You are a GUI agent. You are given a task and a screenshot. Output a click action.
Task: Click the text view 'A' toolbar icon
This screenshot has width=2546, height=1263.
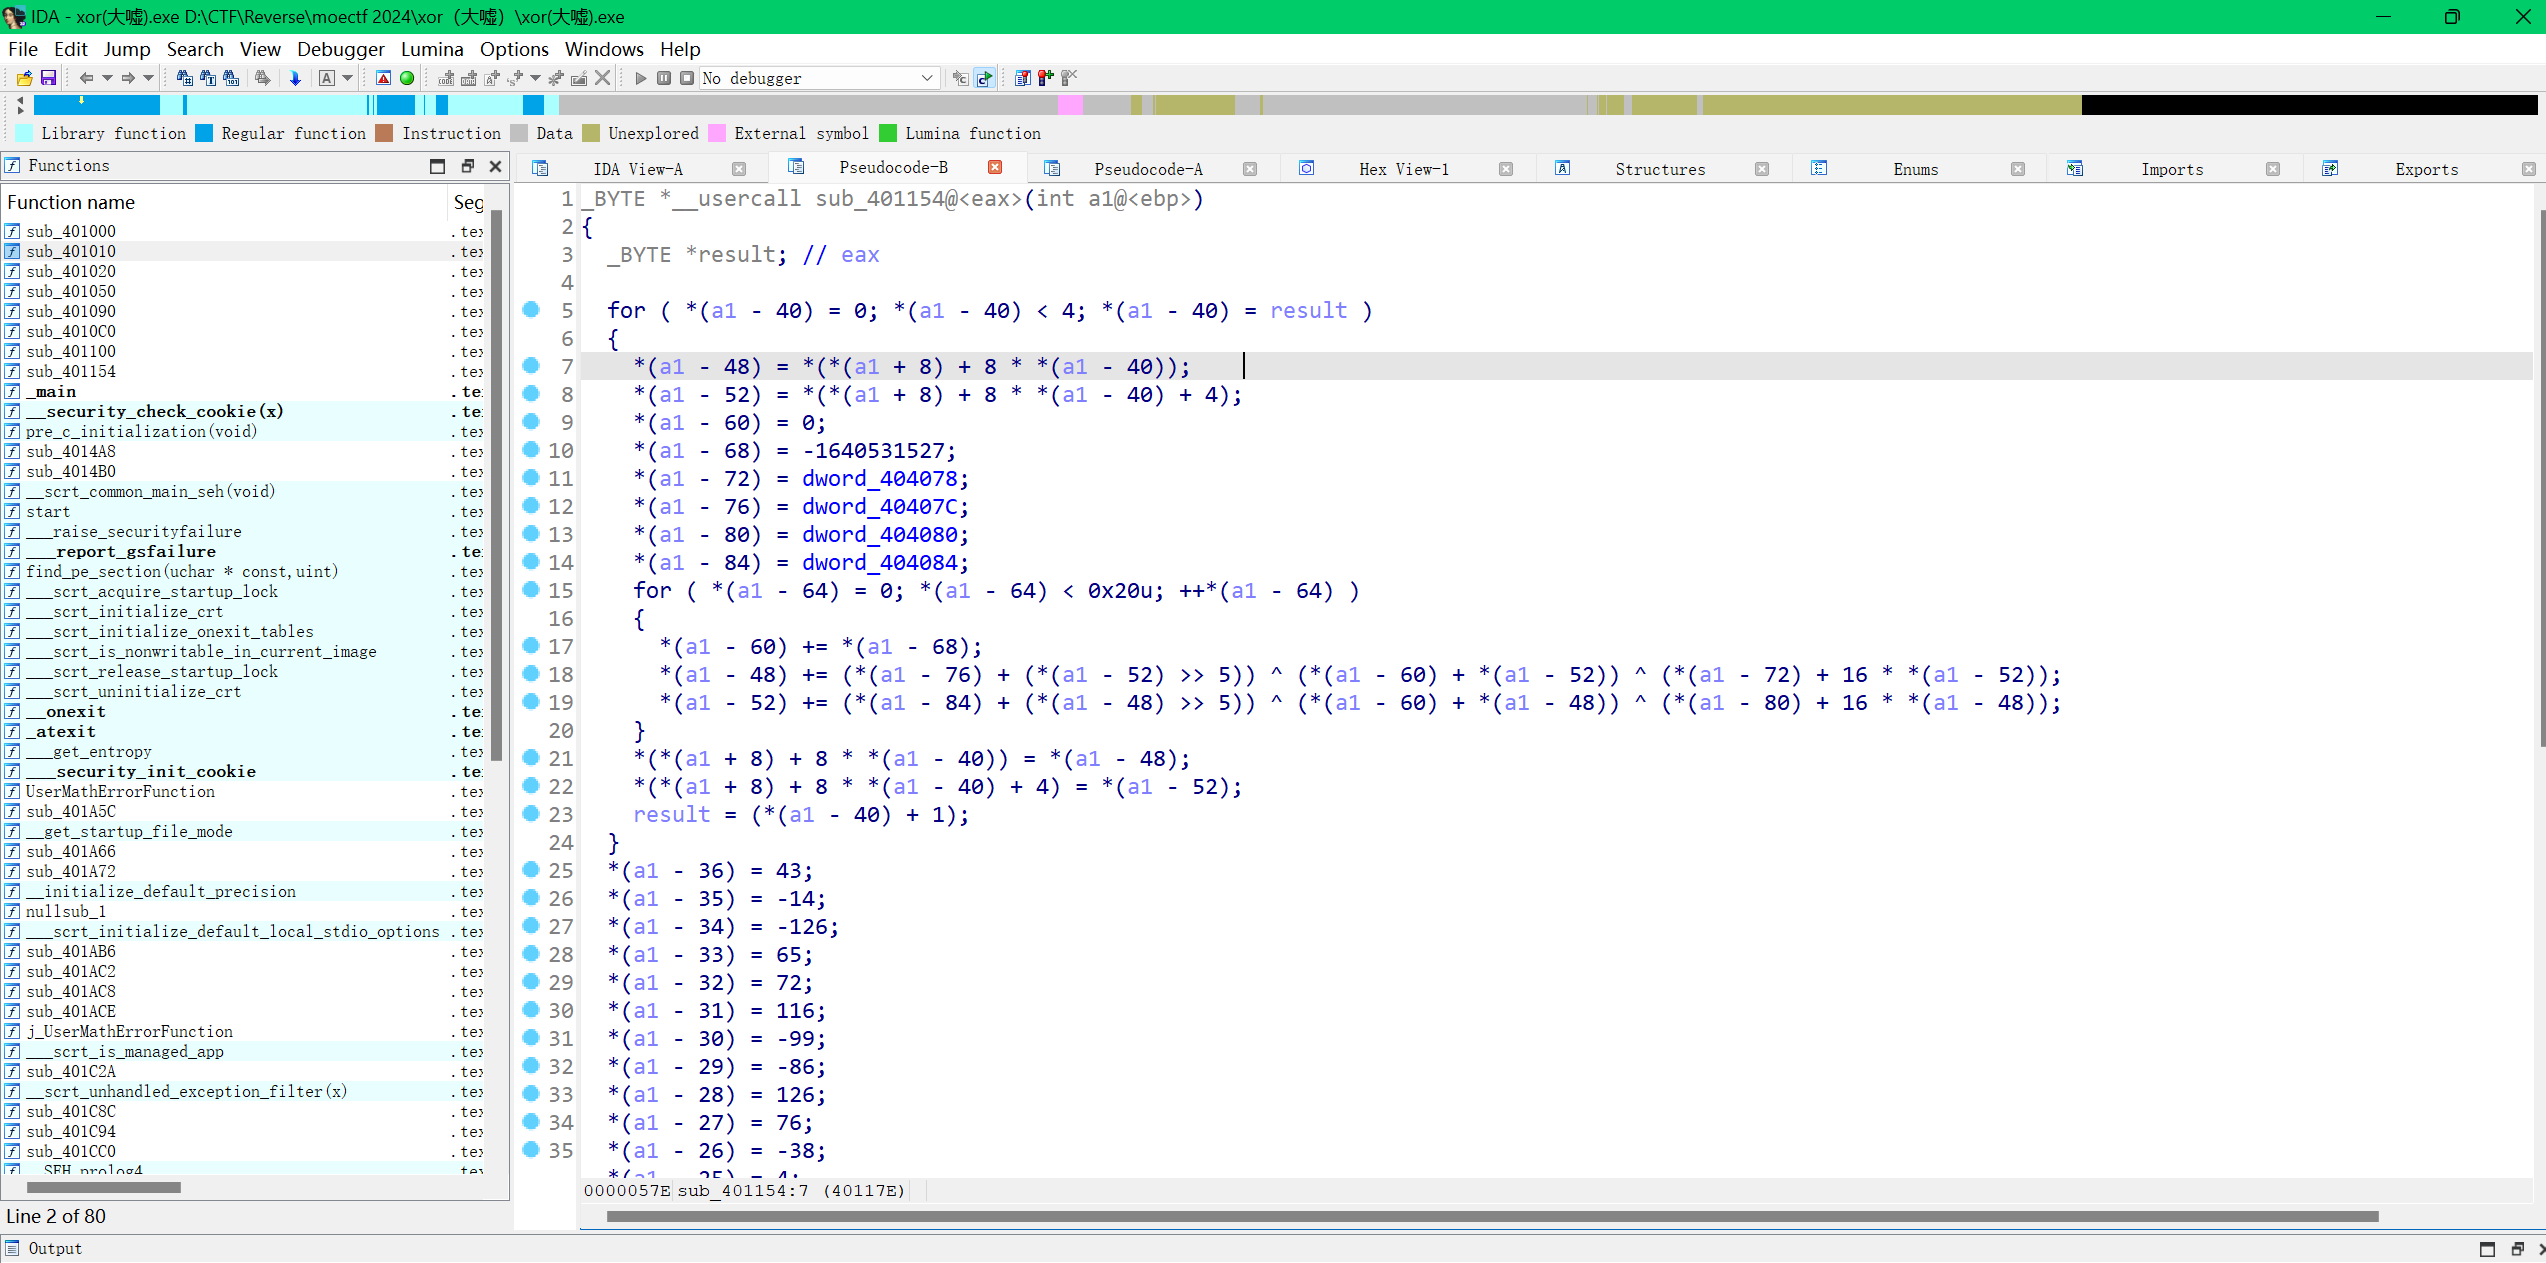tap(327, 78)
